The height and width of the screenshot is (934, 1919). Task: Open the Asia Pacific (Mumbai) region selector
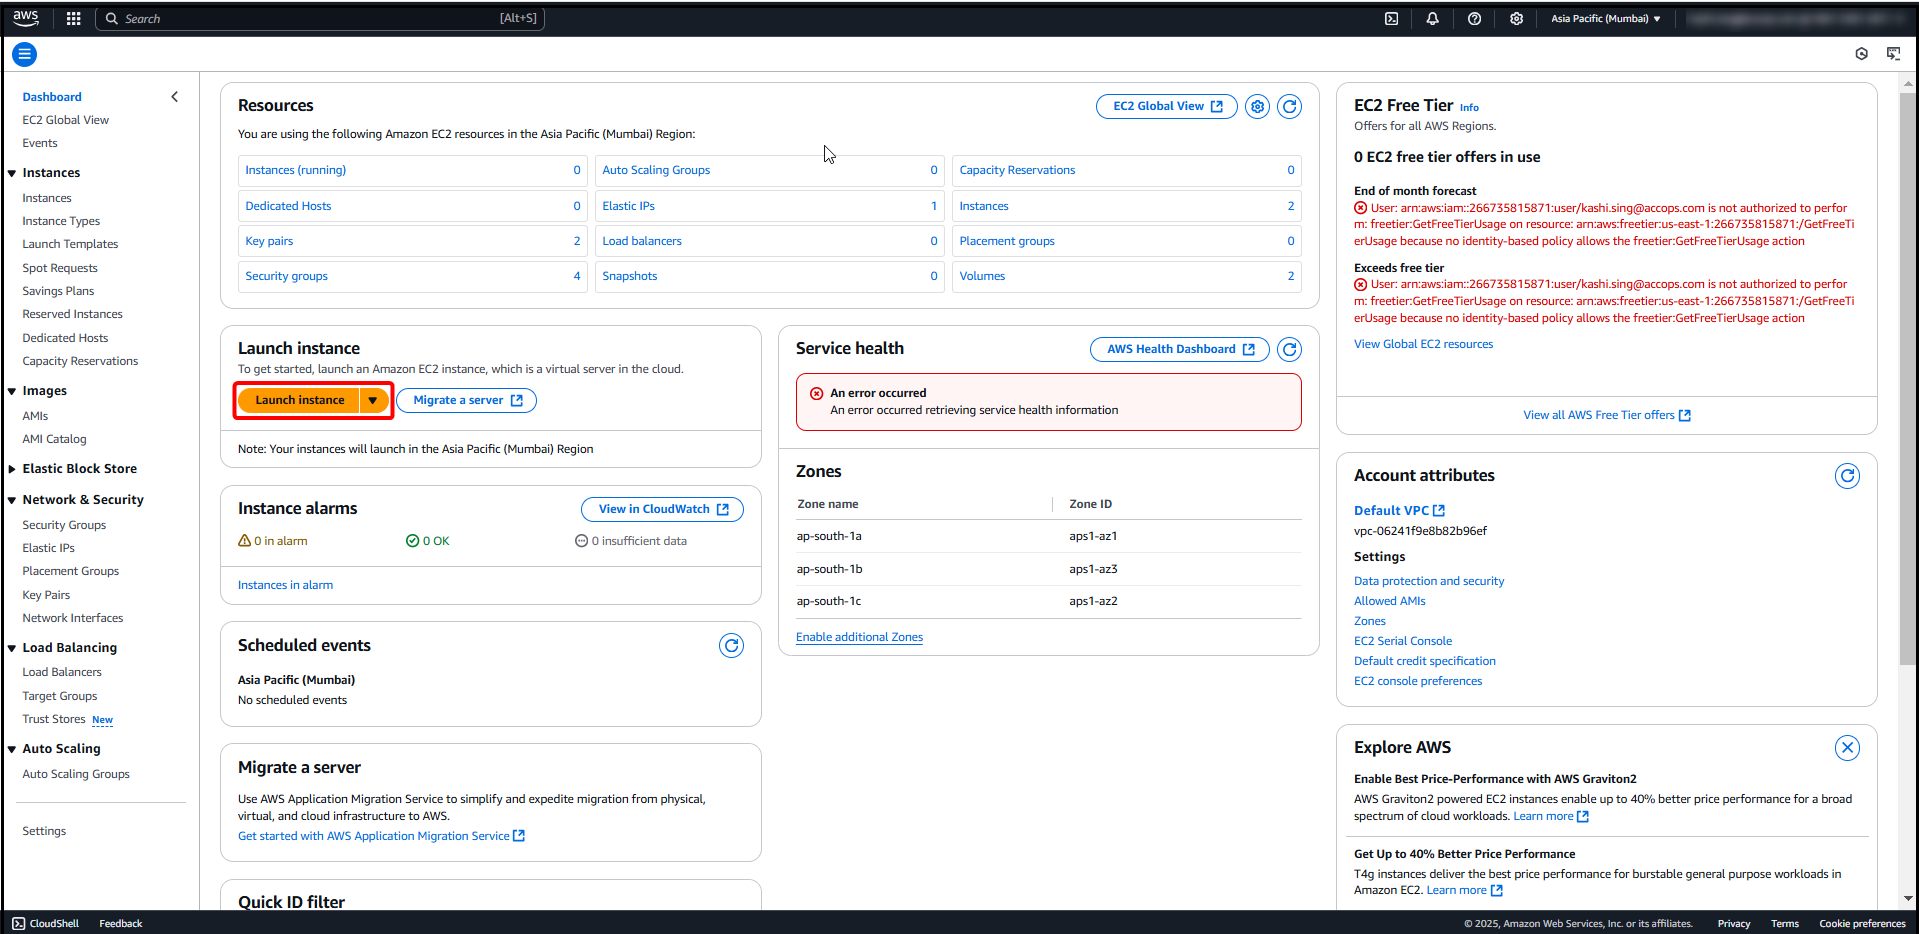pos(1605,18)
